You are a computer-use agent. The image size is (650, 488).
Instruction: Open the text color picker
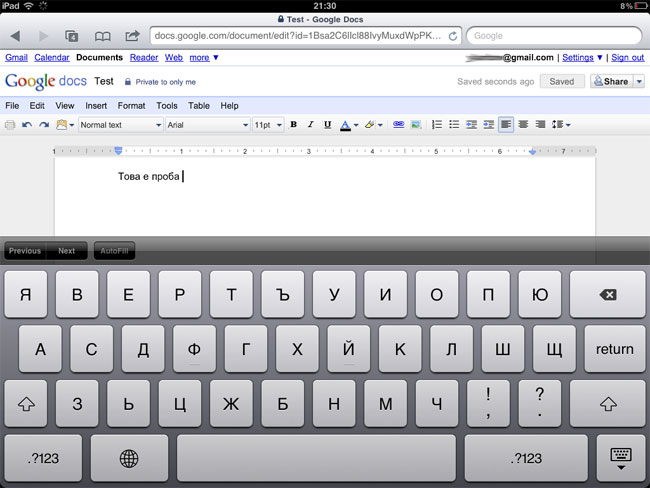[349, 125]
